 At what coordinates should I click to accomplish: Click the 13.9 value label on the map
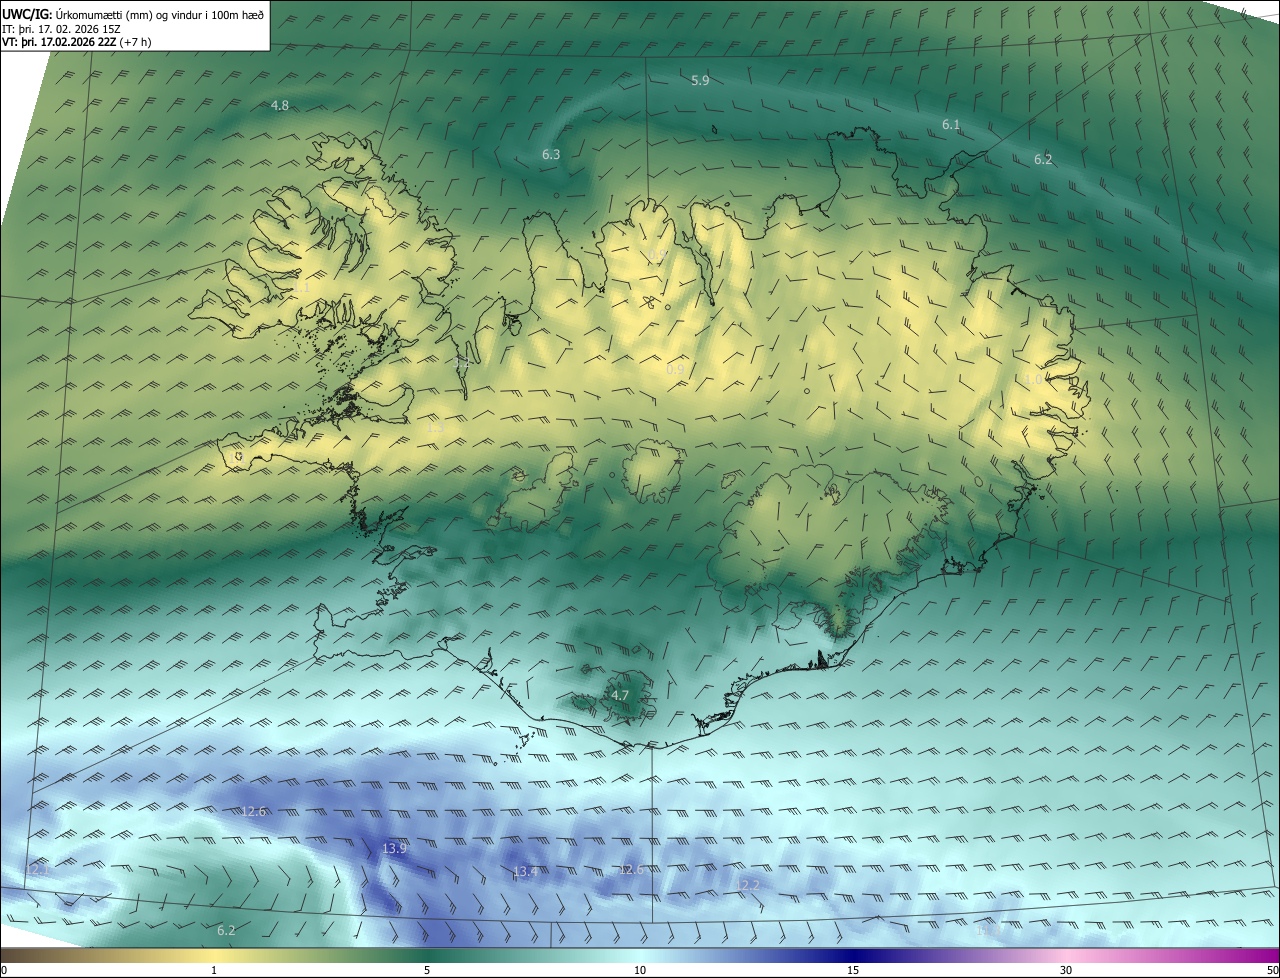click(x=394, y=848)
